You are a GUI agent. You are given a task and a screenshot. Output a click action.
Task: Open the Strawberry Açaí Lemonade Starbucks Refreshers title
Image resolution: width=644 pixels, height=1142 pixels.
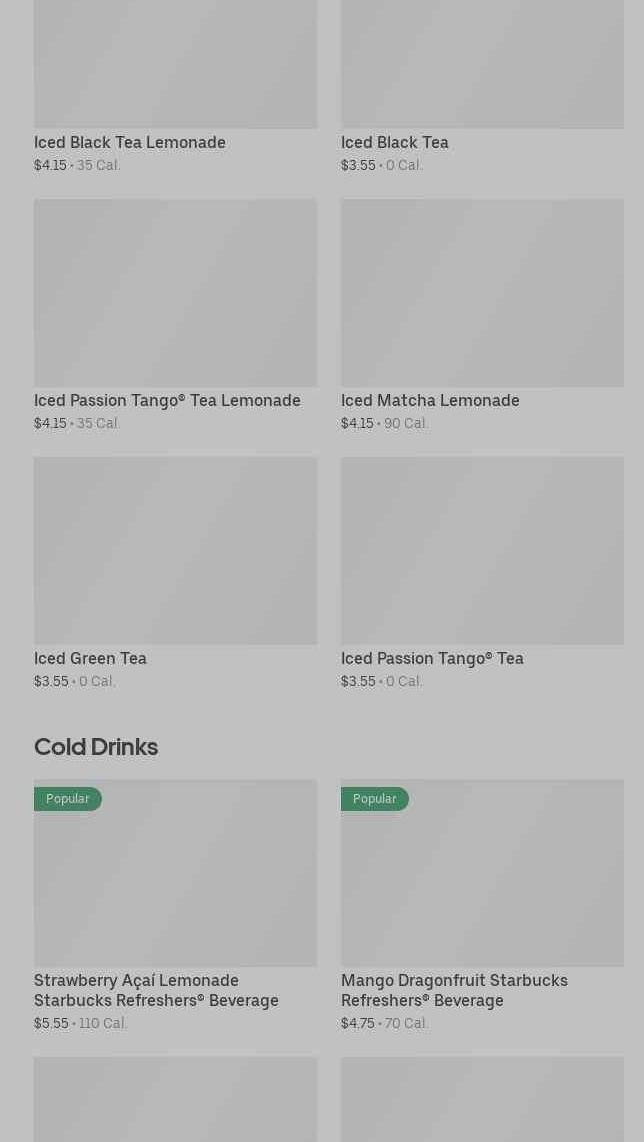pos(156,991)
